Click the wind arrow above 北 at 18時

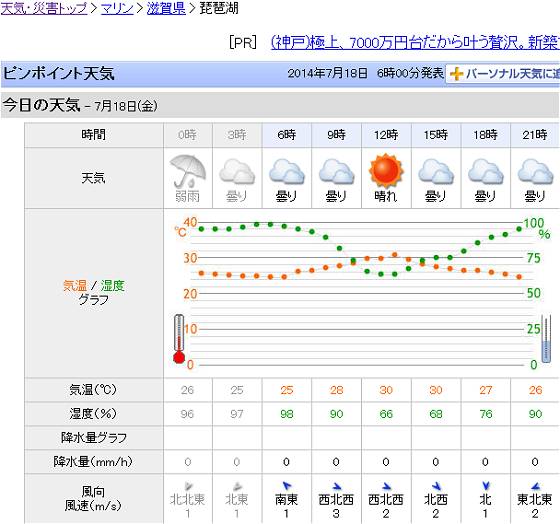pos(485,485)
